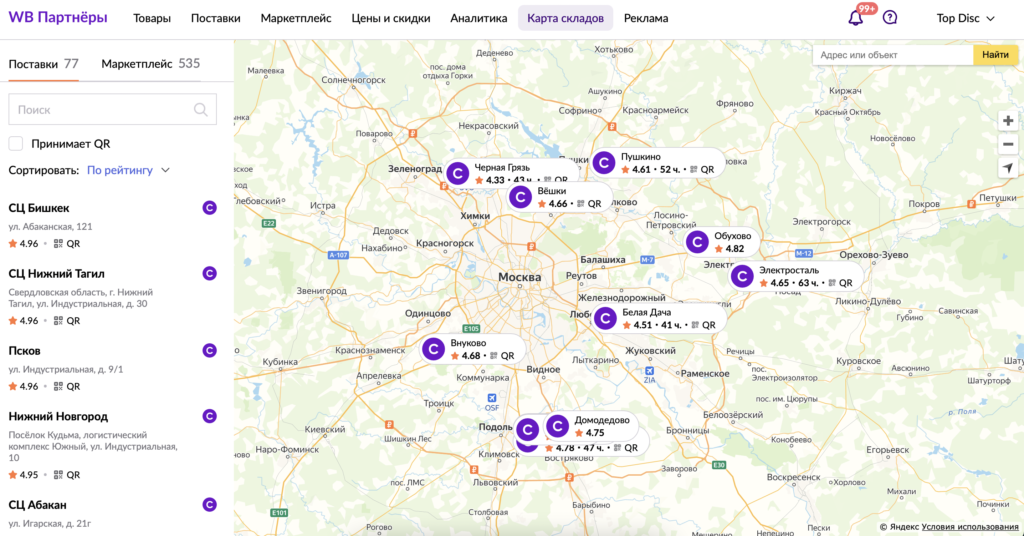Click the search magnifier icon in sidebar
Image resolution: width=1024 pixels, height=536 pixels.
(200, 110)
